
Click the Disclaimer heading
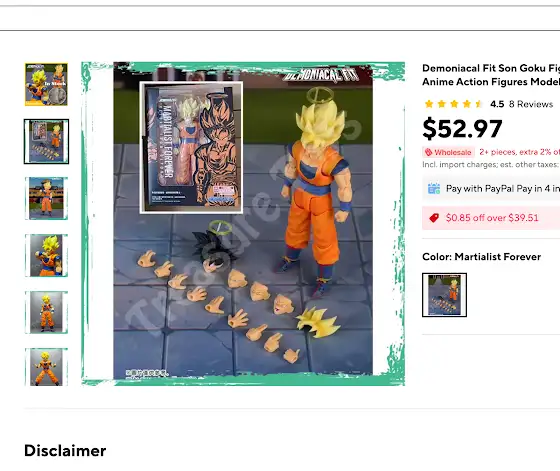[x=65, y=451]
